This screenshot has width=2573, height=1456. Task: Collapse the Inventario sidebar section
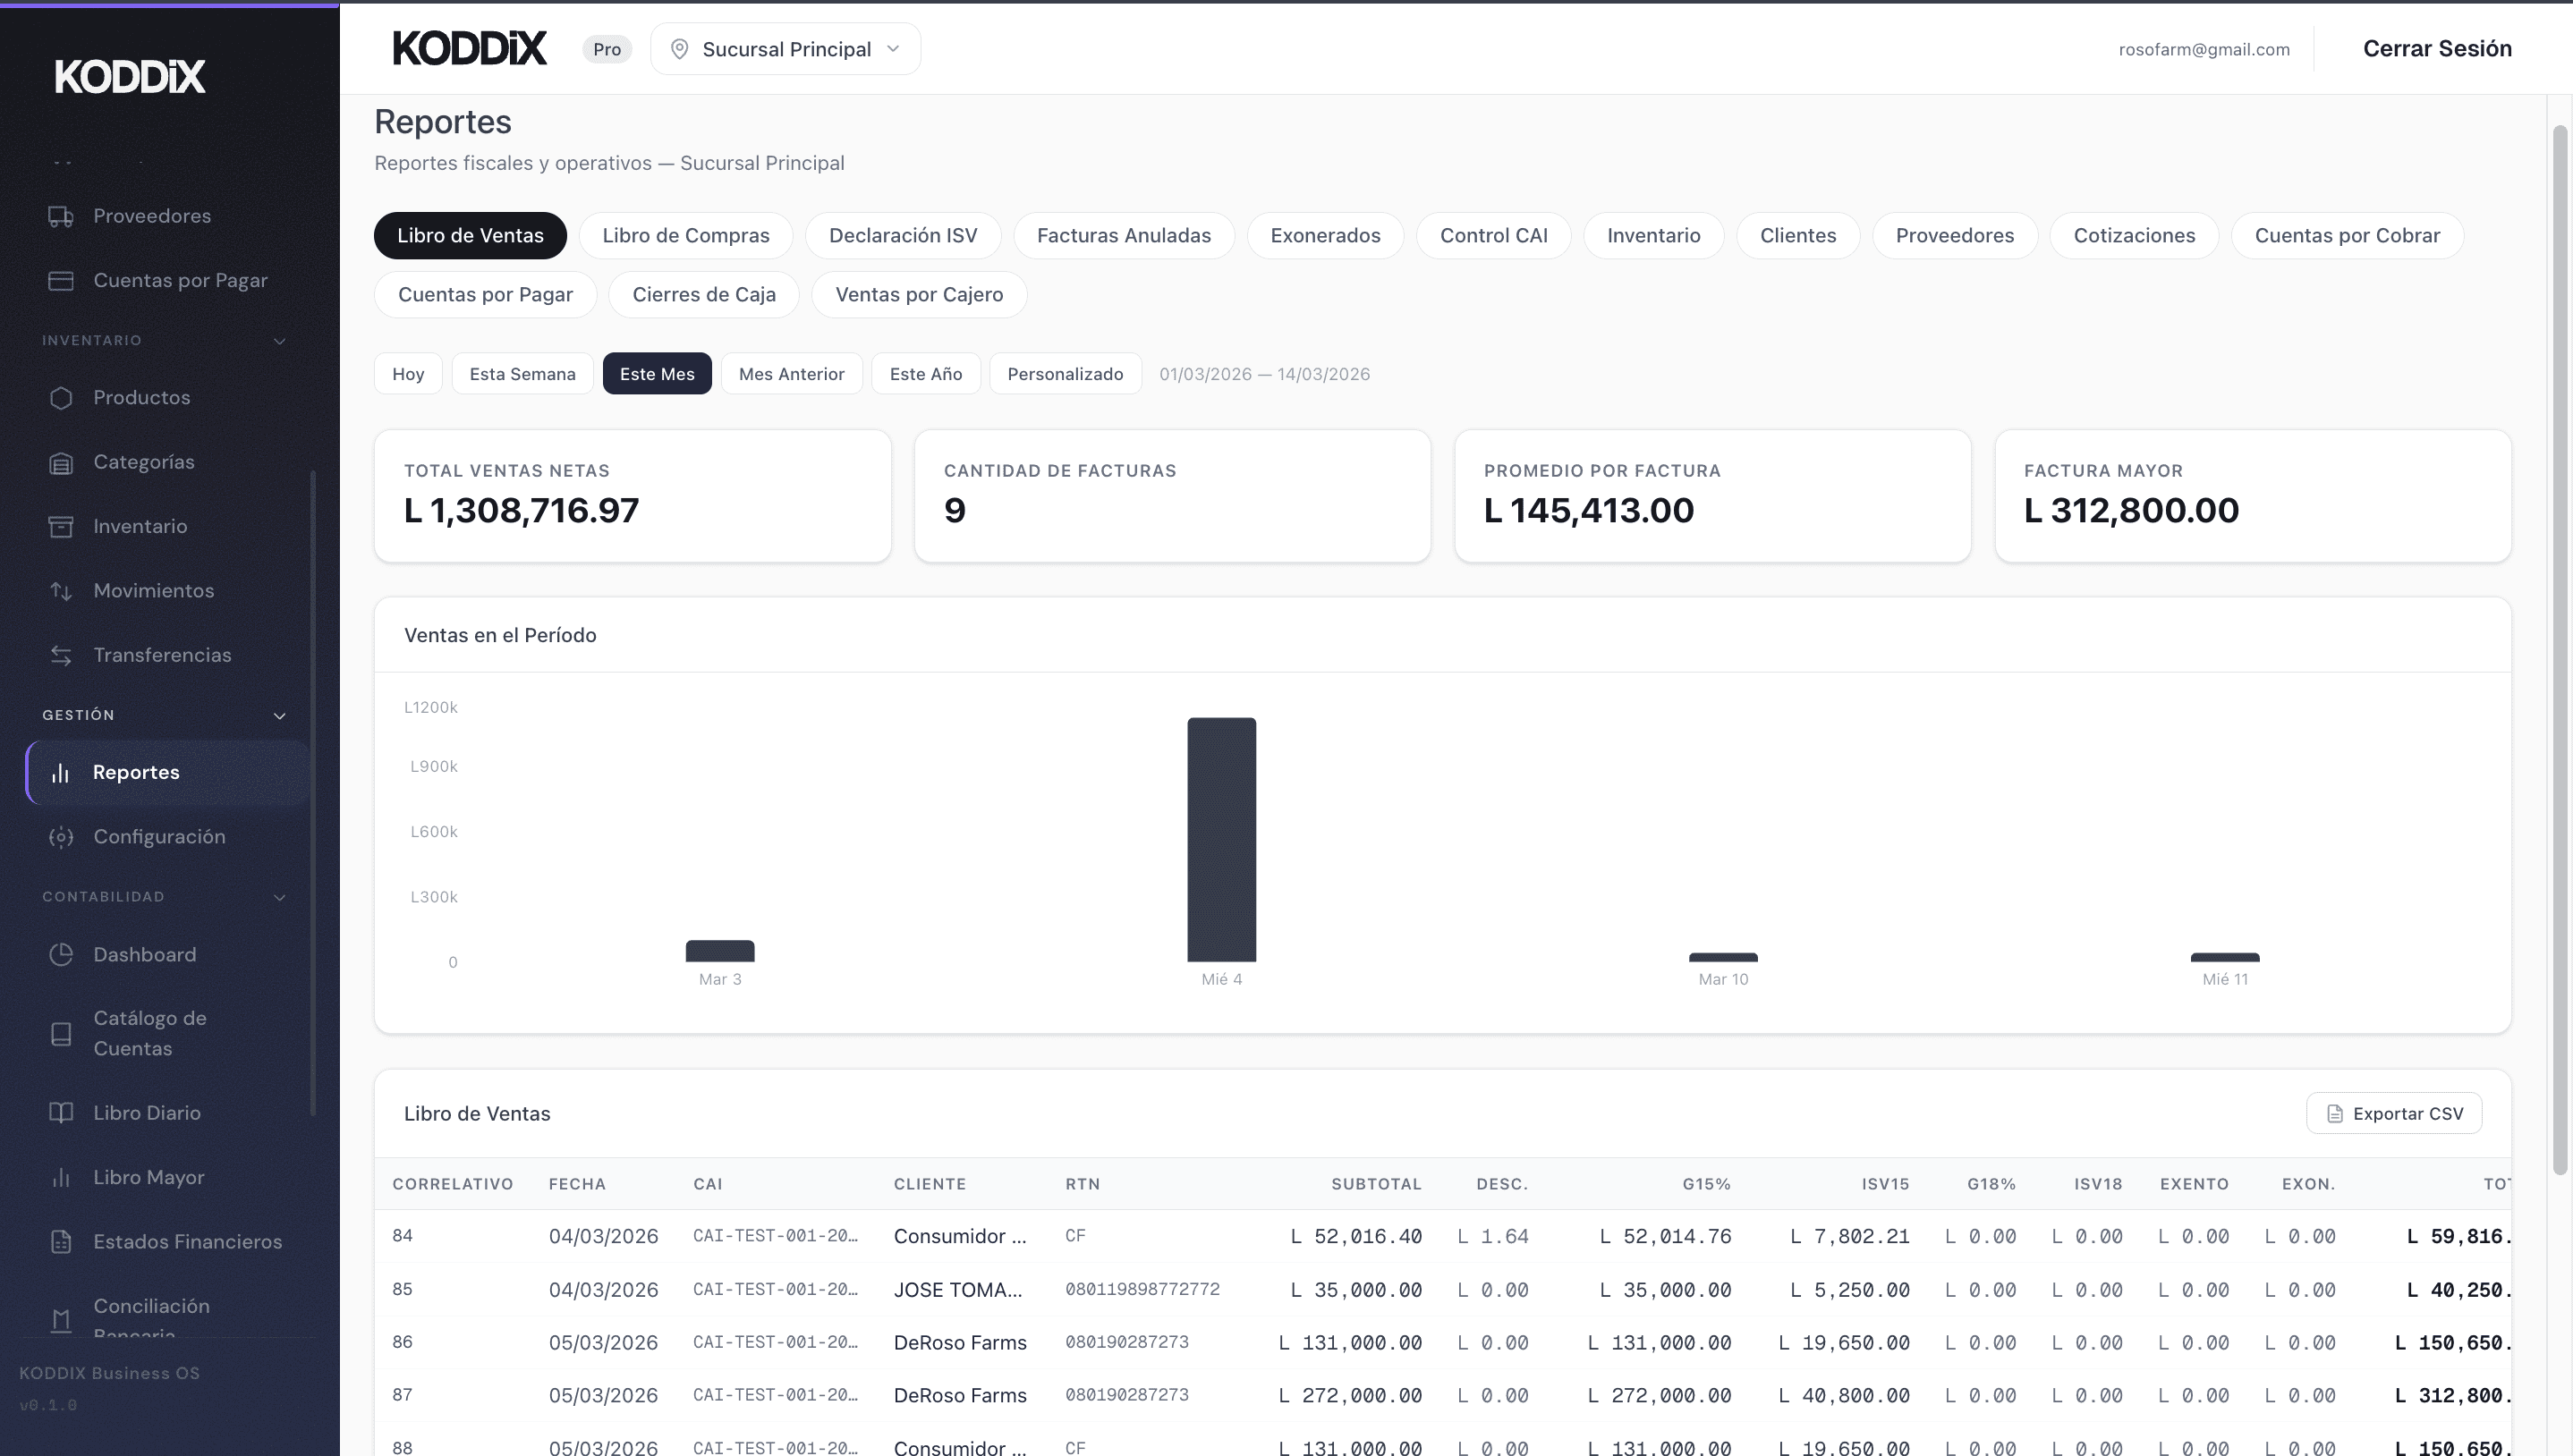(x=279, y=341)
